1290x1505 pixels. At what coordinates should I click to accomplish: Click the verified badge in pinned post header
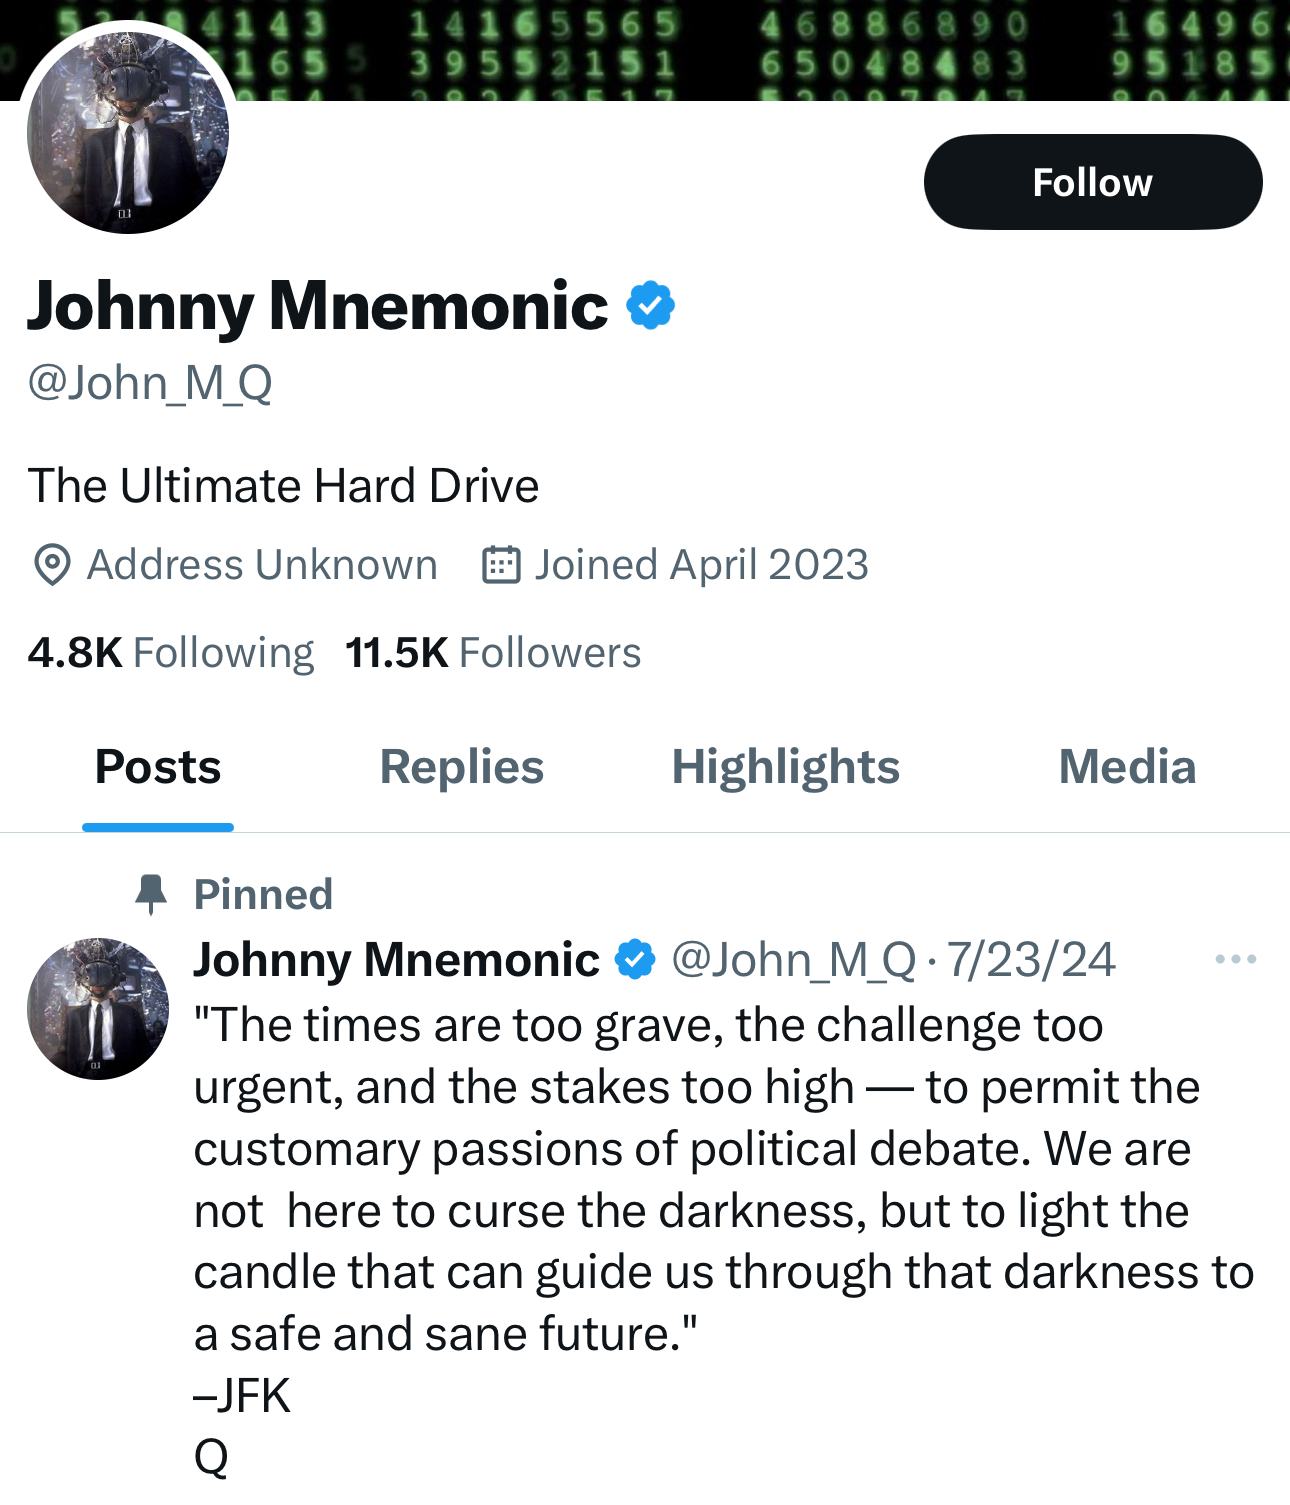point(635,960)
